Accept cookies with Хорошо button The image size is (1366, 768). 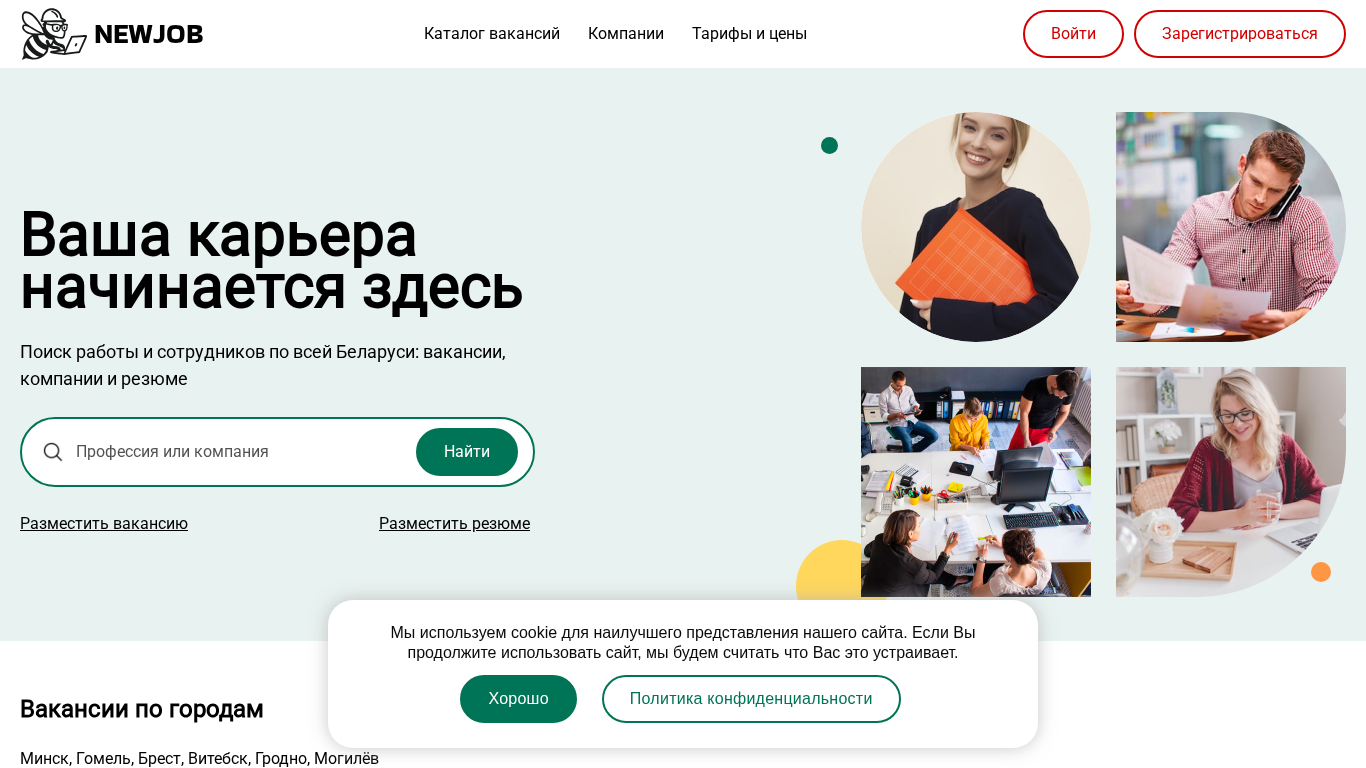pyautogui.click(x=518, y=699)
